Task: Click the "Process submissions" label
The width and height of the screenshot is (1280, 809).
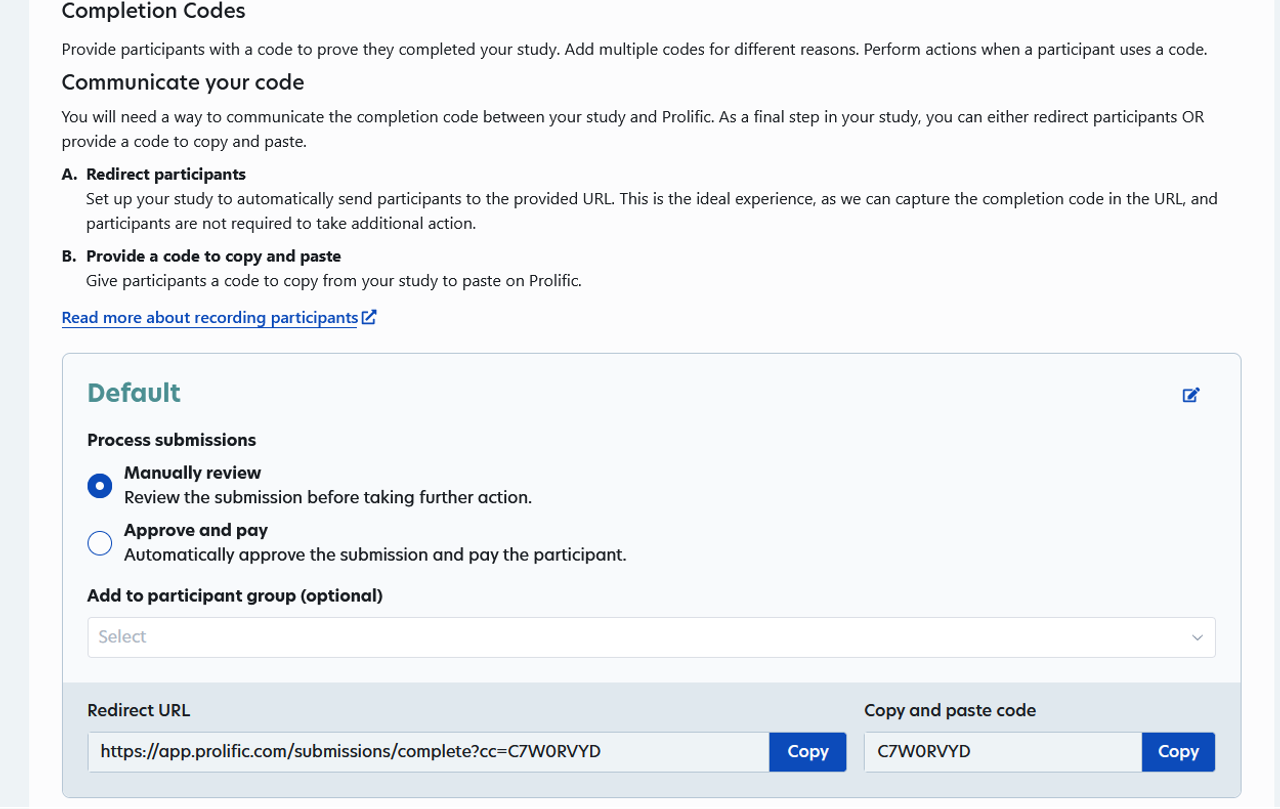Action: [x=171, y=440]
